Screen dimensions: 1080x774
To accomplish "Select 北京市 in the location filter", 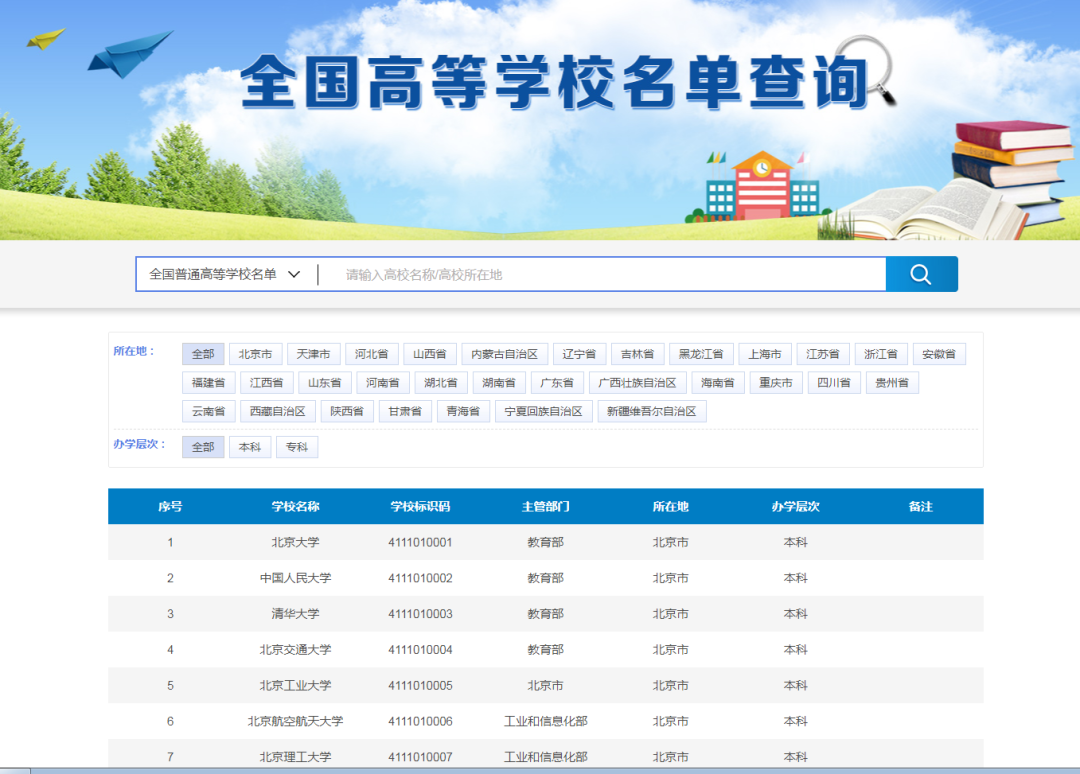I will pyautogui.click(x=255, y=353).
